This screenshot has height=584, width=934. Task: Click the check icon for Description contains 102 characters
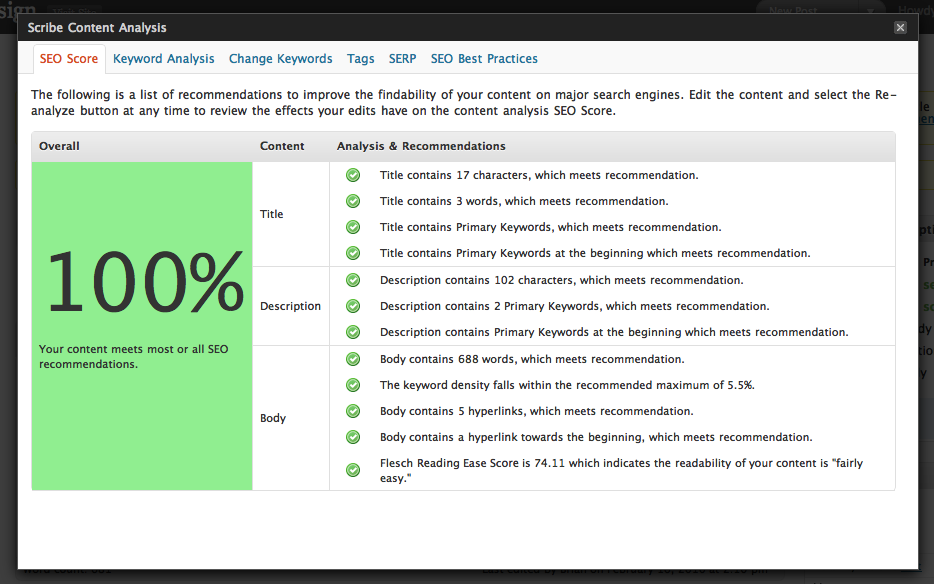(353, 280)
